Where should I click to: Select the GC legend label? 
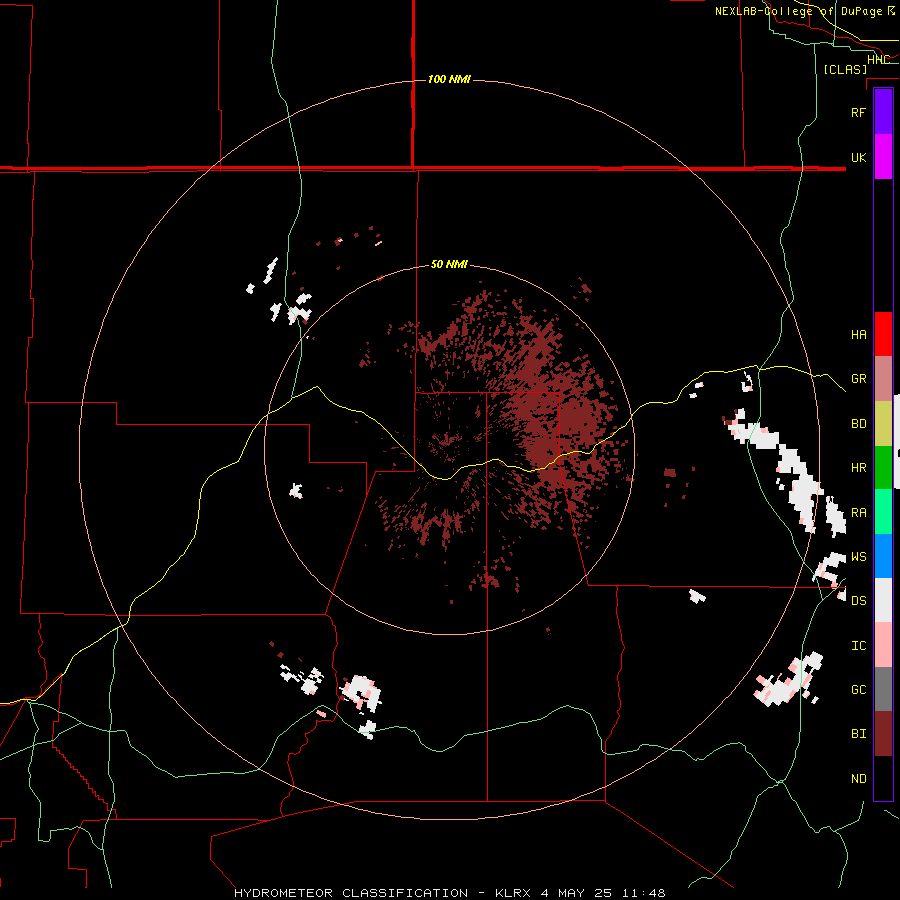click(x=858, y=690)
